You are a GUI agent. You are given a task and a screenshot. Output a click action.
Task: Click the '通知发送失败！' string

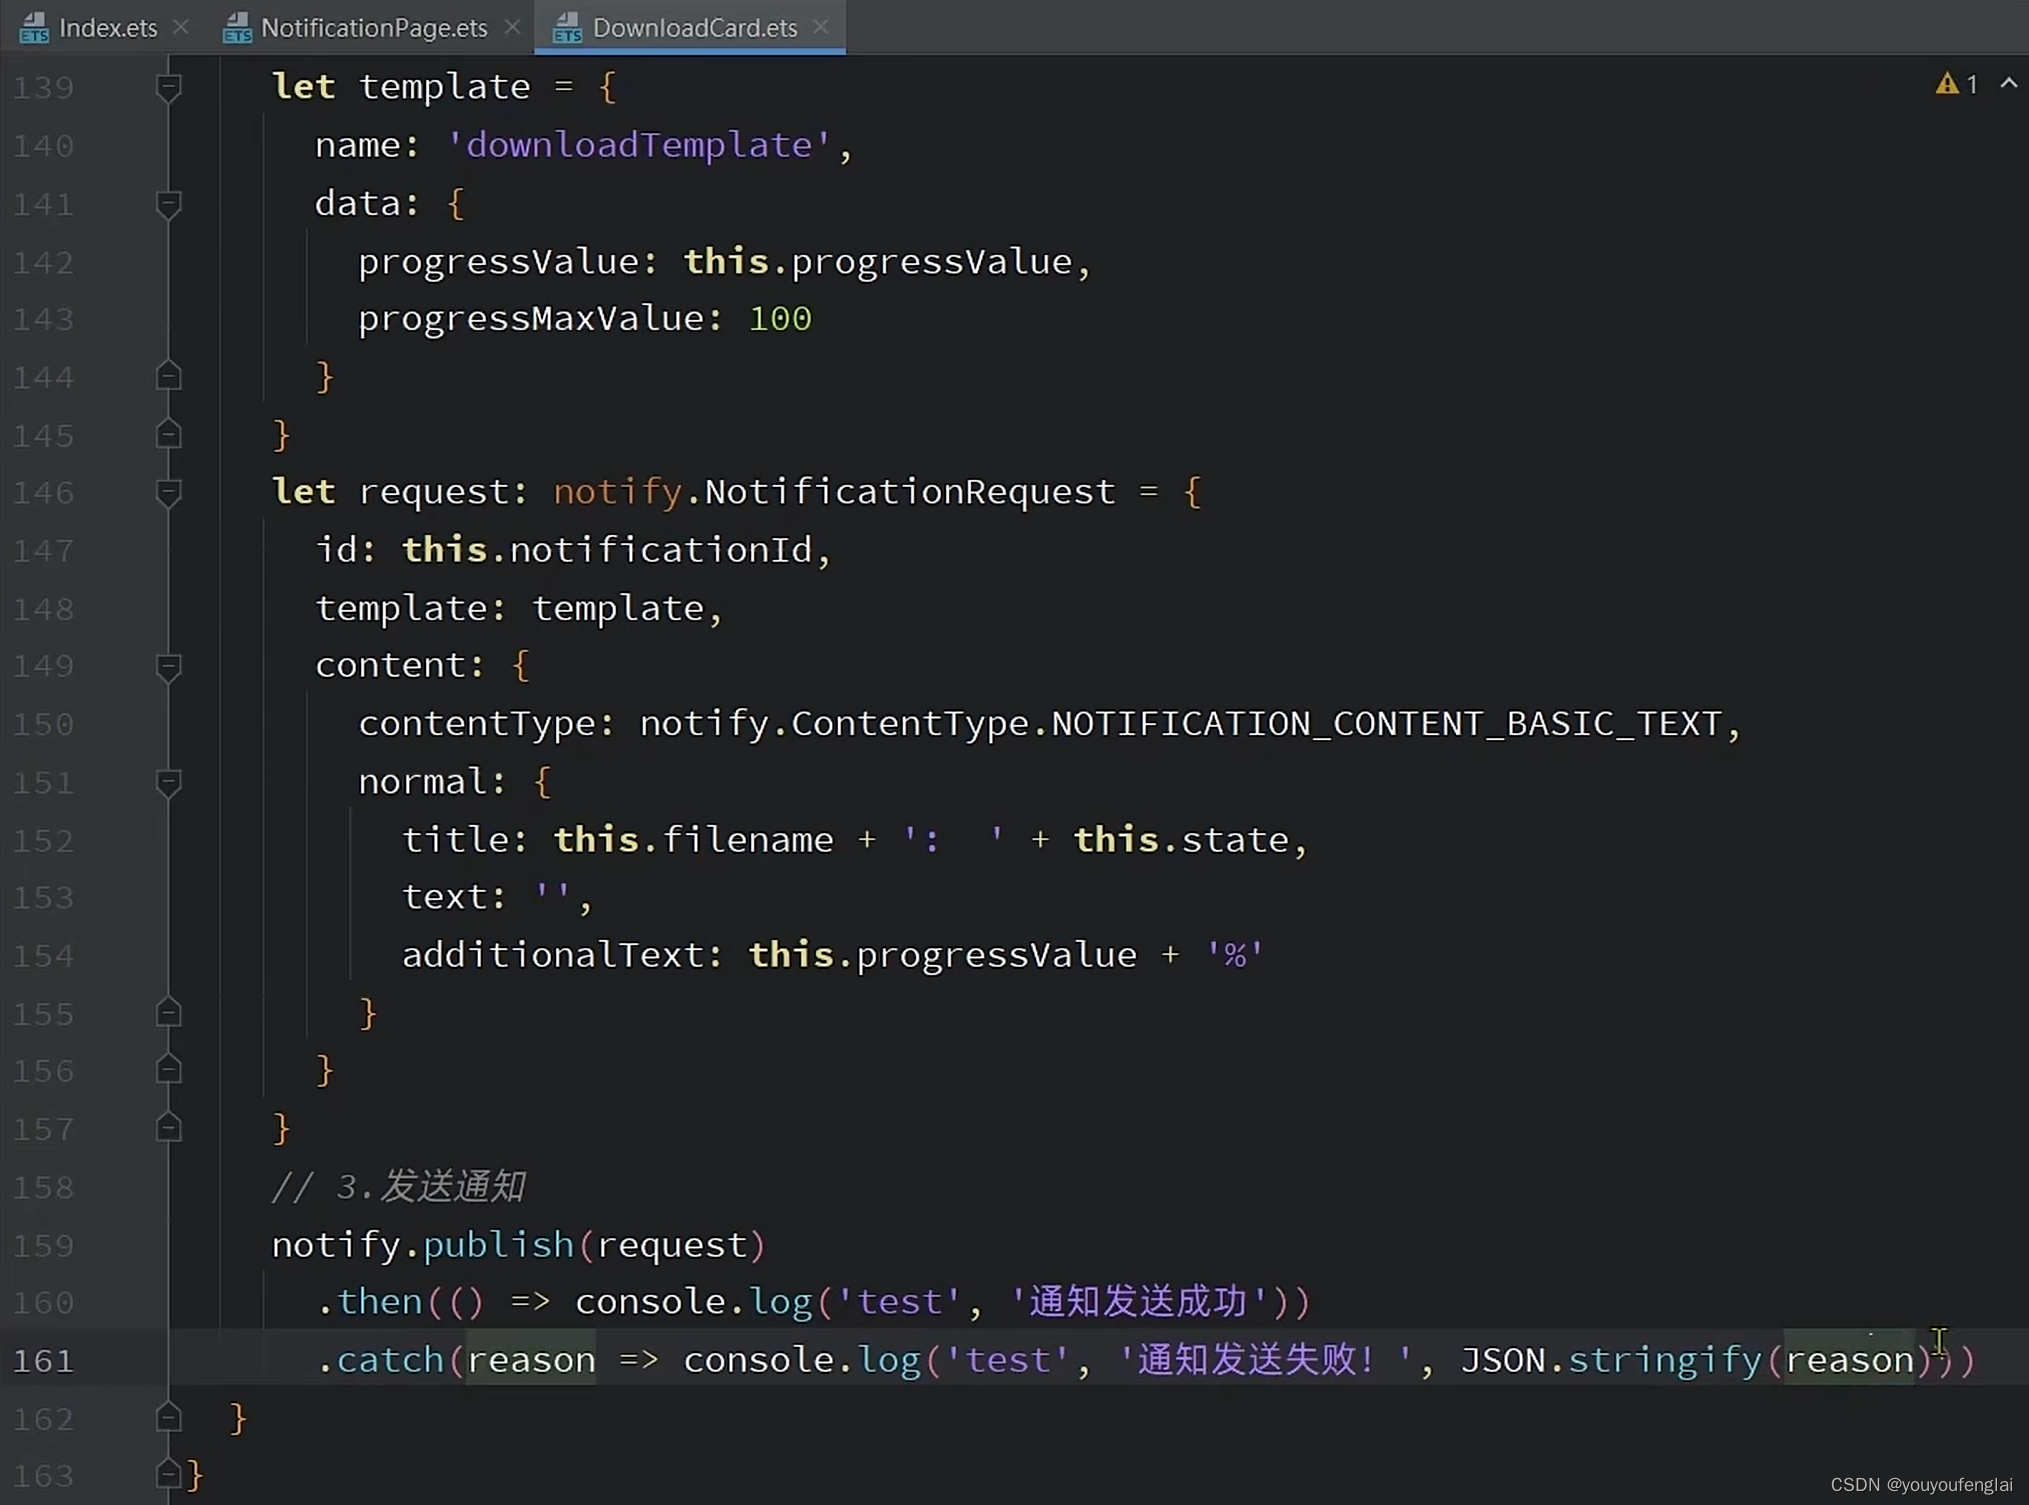[x=1265, y=1360]
